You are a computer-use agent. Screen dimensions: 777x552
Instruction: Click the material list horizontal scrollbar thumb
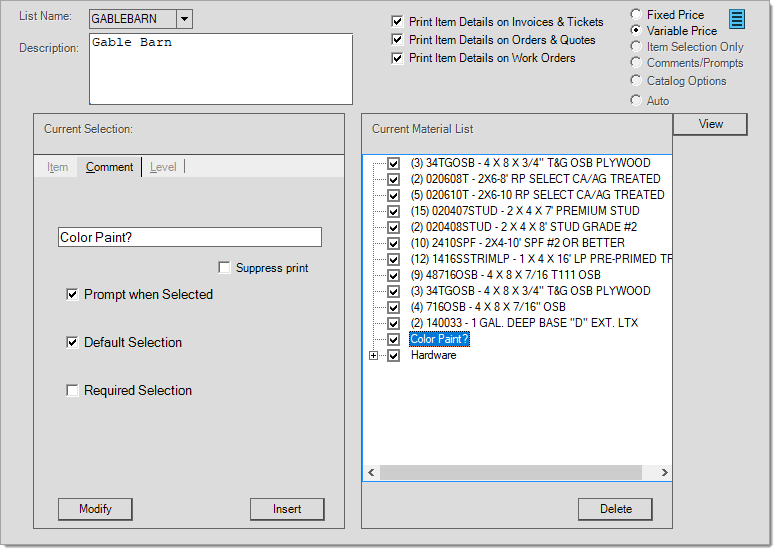[x=511, y=473]
